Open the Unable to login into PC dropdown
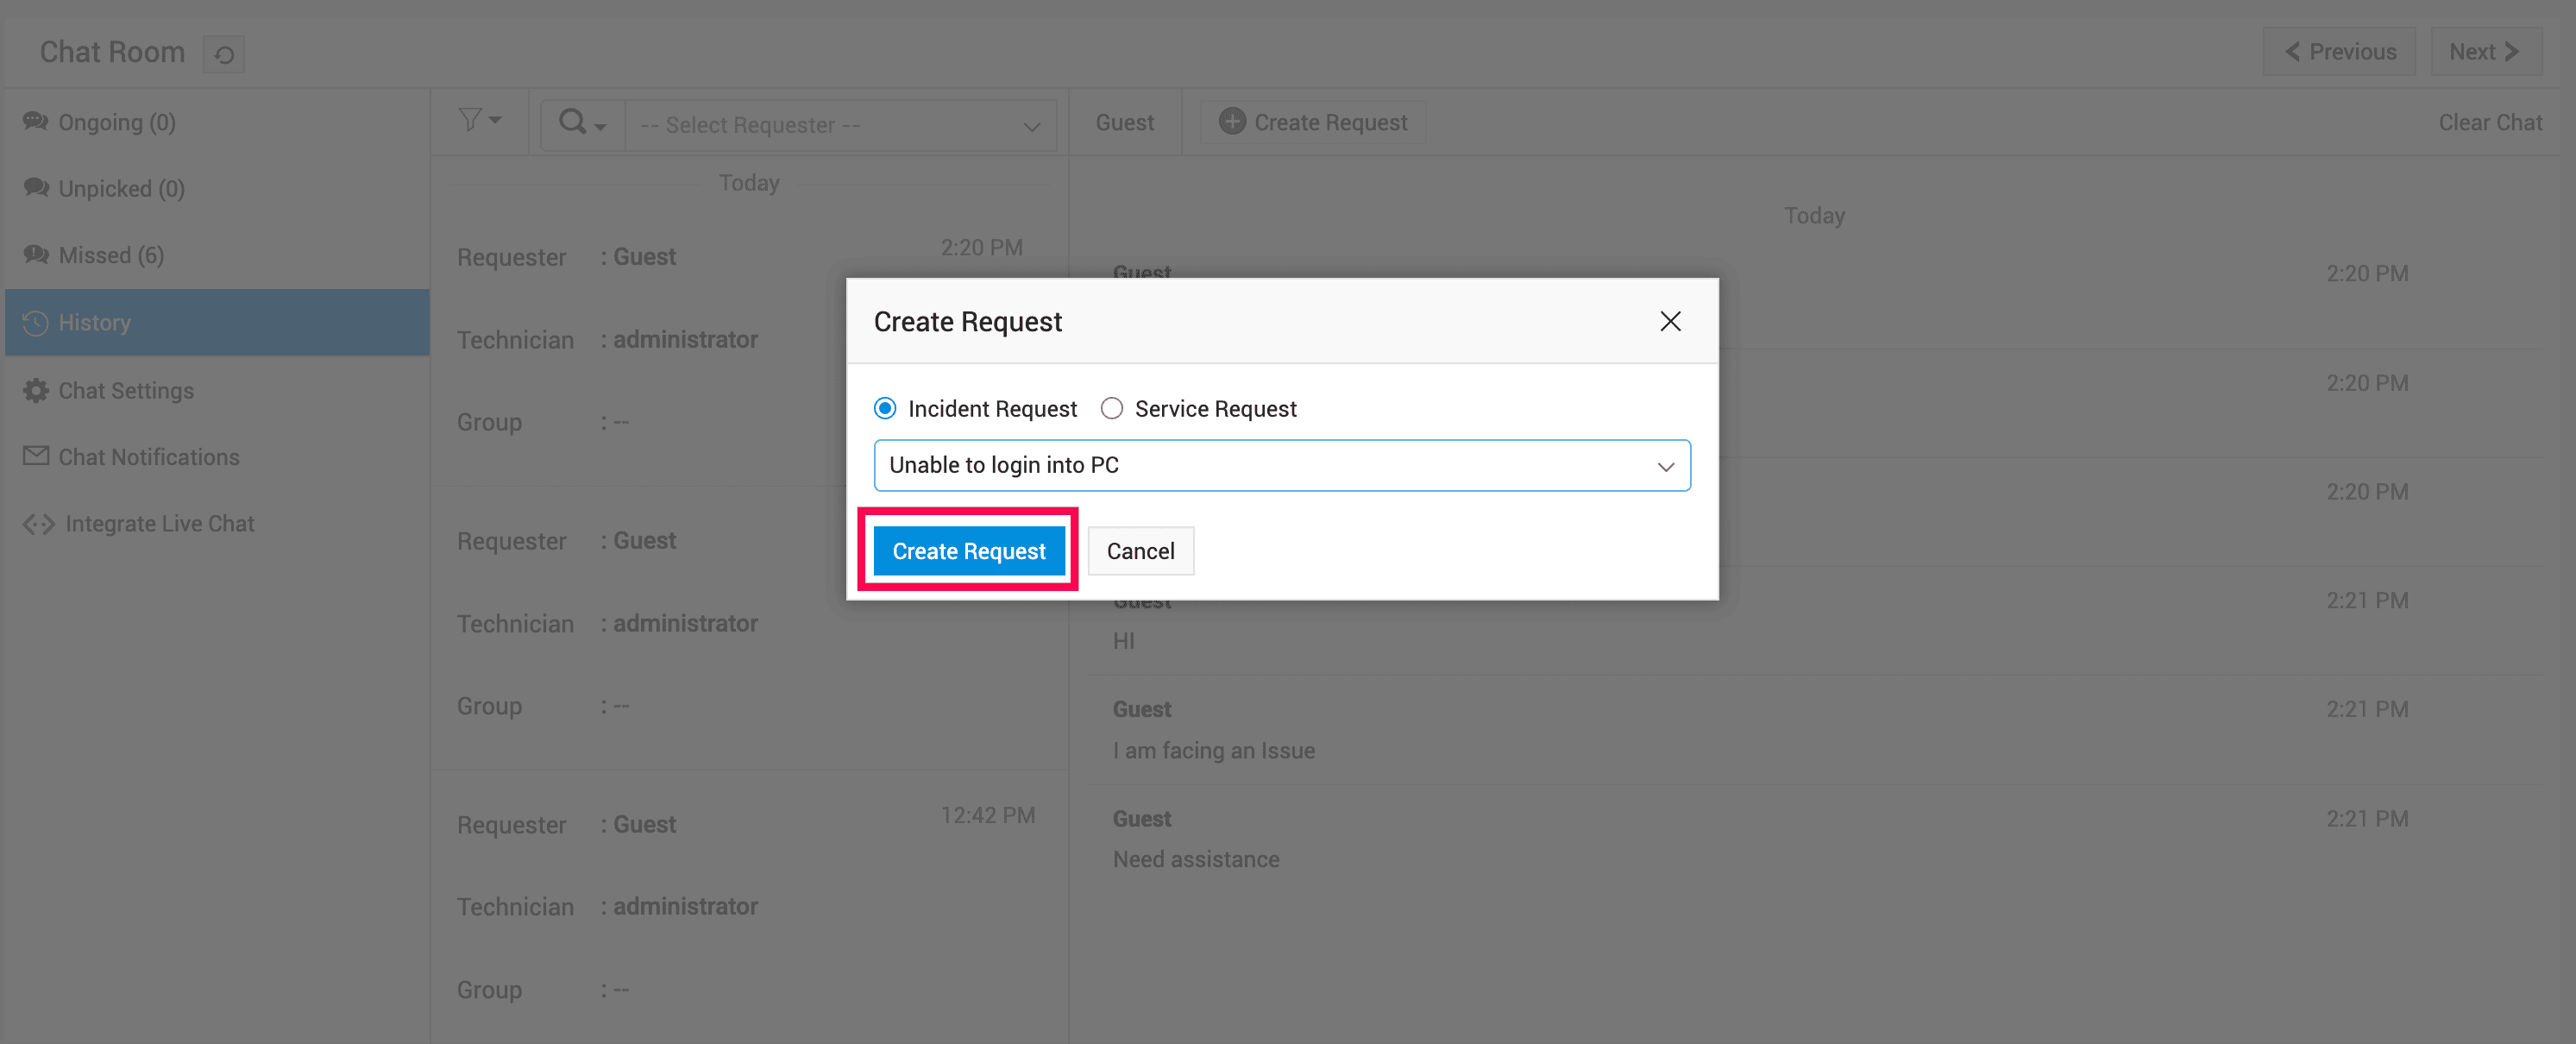The image size is (2576, 1044). (x=1282, y=465)
